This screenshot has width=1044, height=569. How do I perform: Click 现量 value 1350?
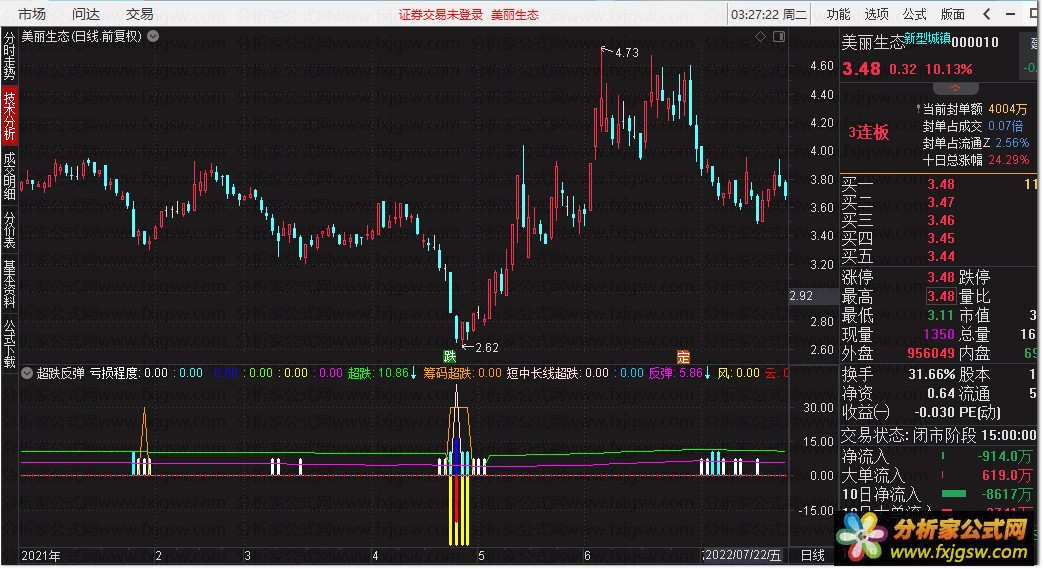tap(939, 334)
